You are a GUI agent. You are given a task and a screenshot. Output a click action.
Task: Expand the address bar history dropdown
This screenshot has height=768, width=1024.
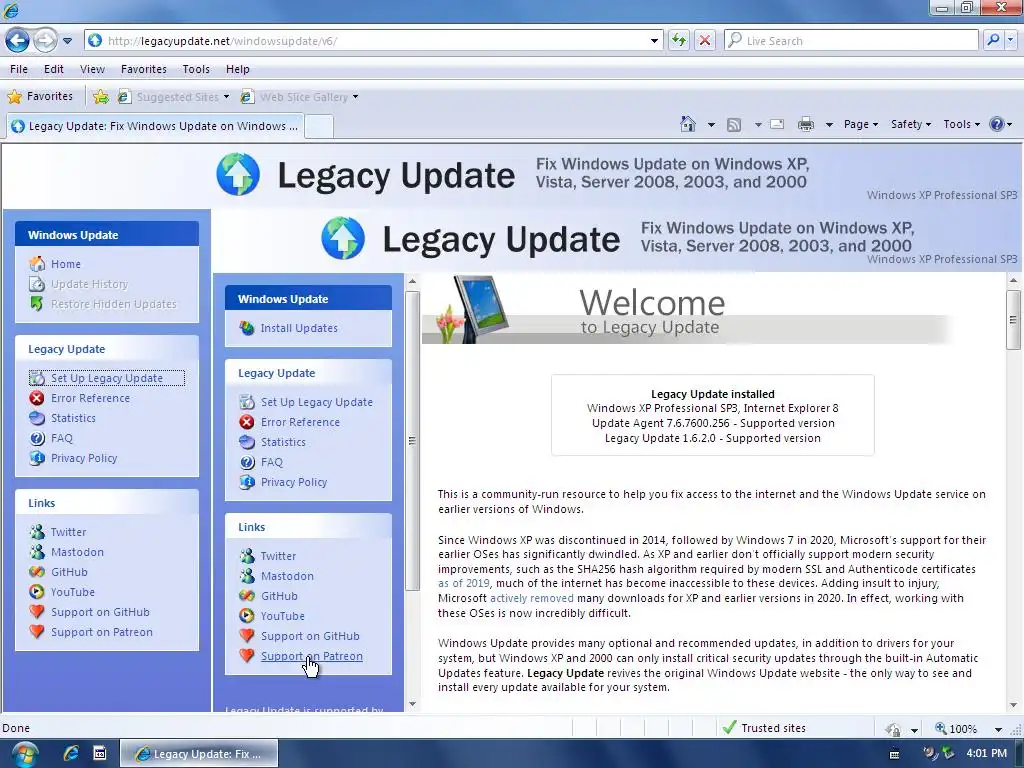point(654,41)
